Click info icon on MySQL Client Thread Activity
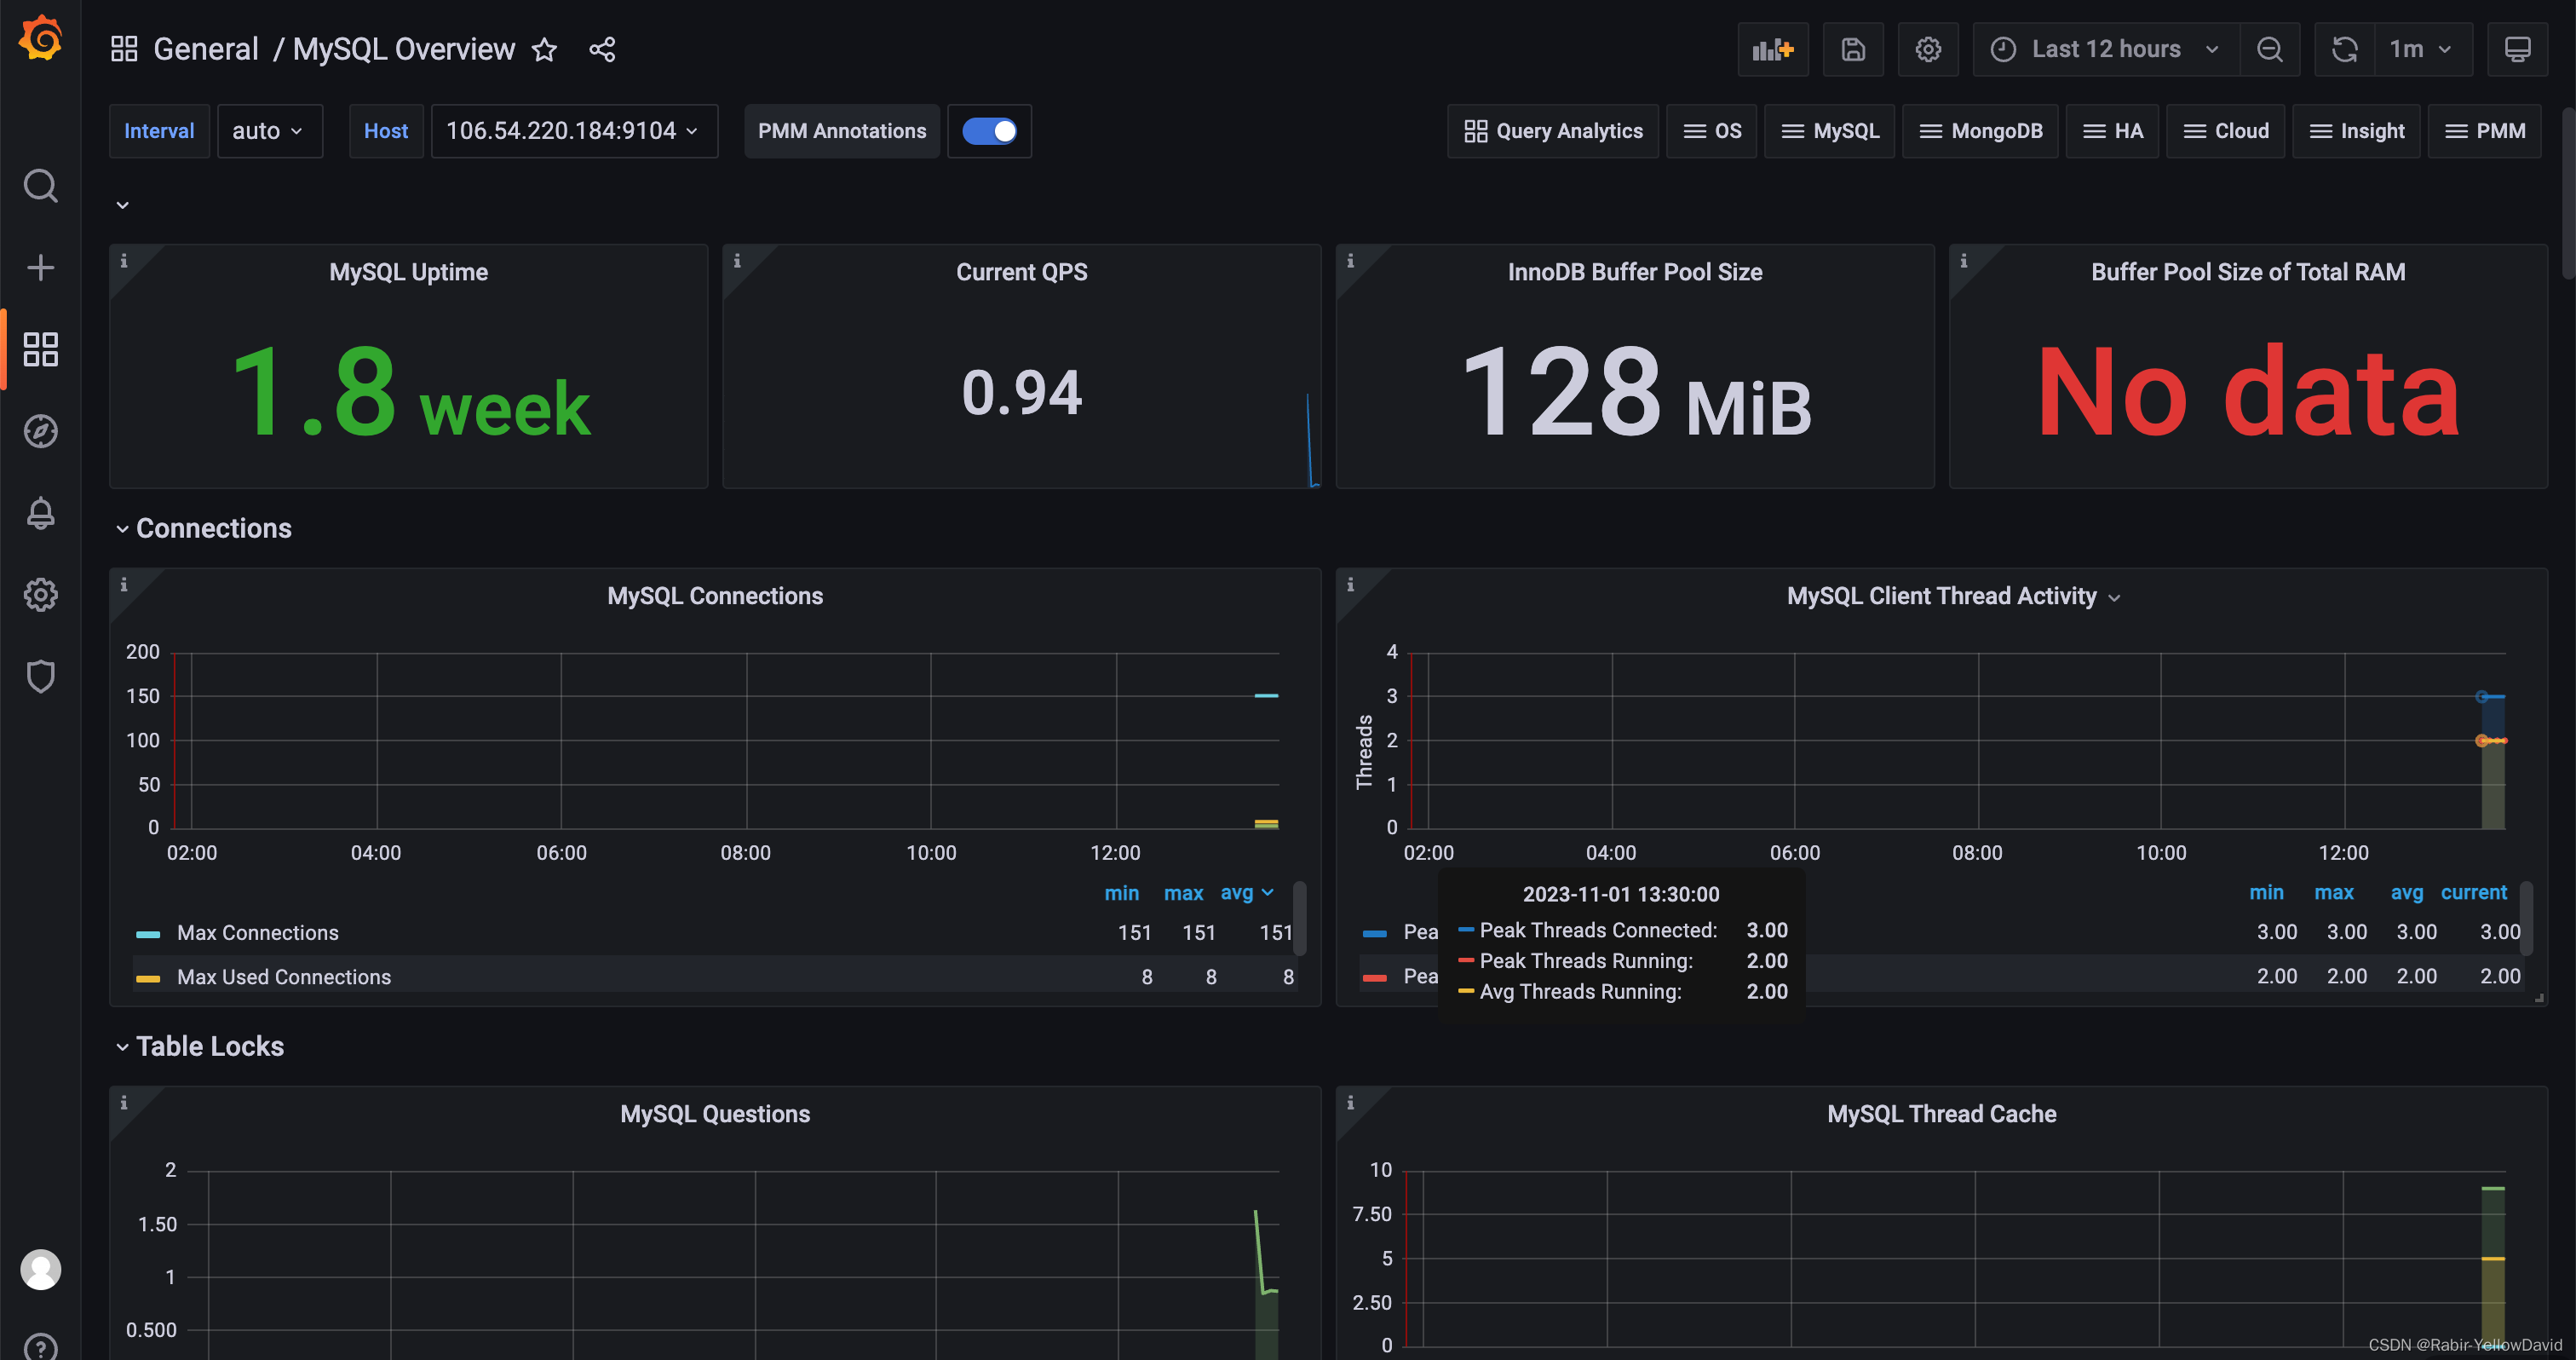The image size is (2576, 1360). click(1350, 585)
